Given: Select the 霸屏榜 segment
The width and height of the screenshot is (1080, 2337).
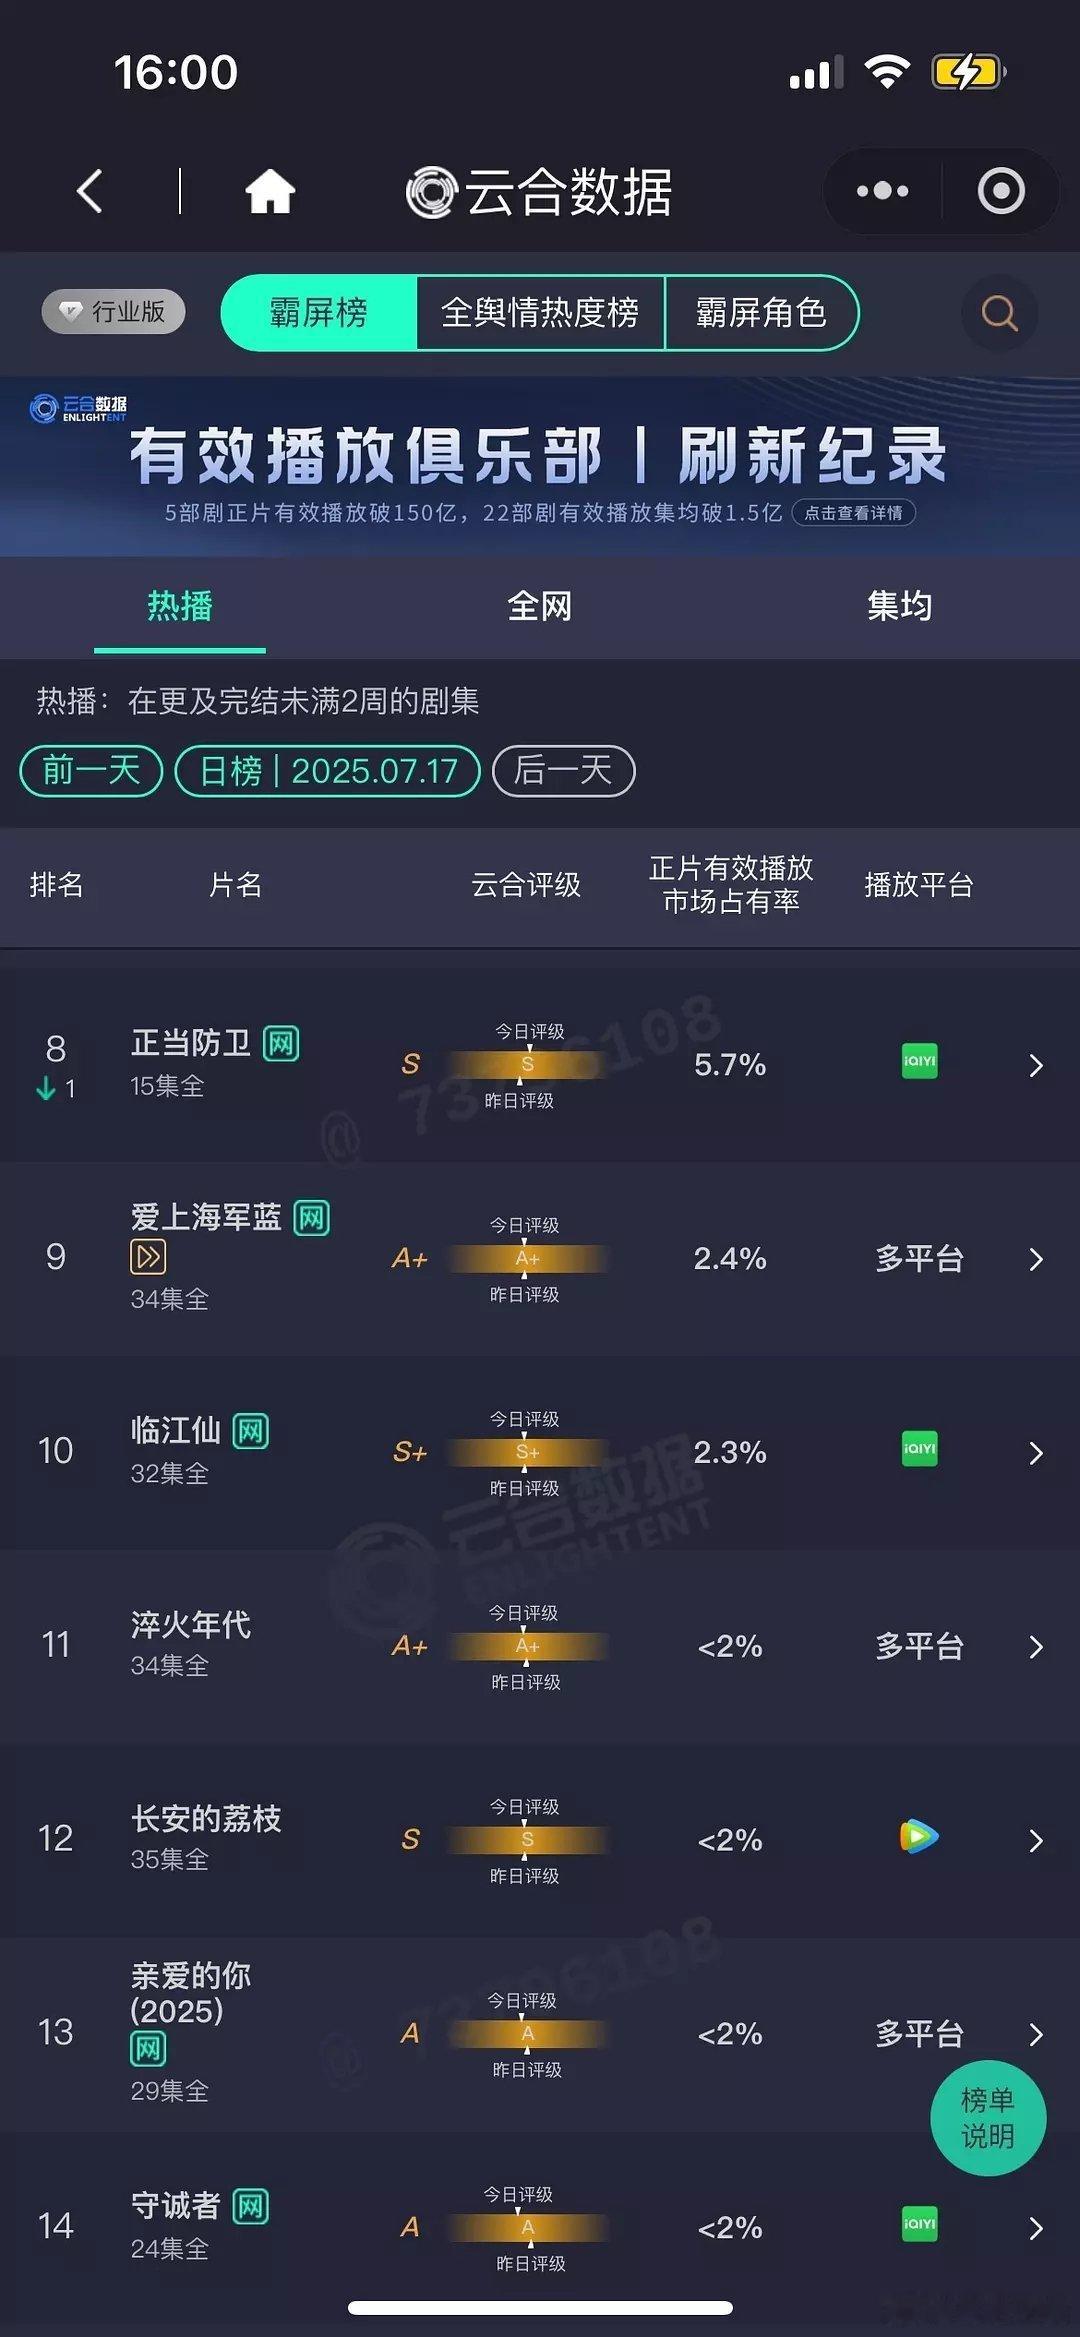Looking at the screenshot, I should (318, 313).
